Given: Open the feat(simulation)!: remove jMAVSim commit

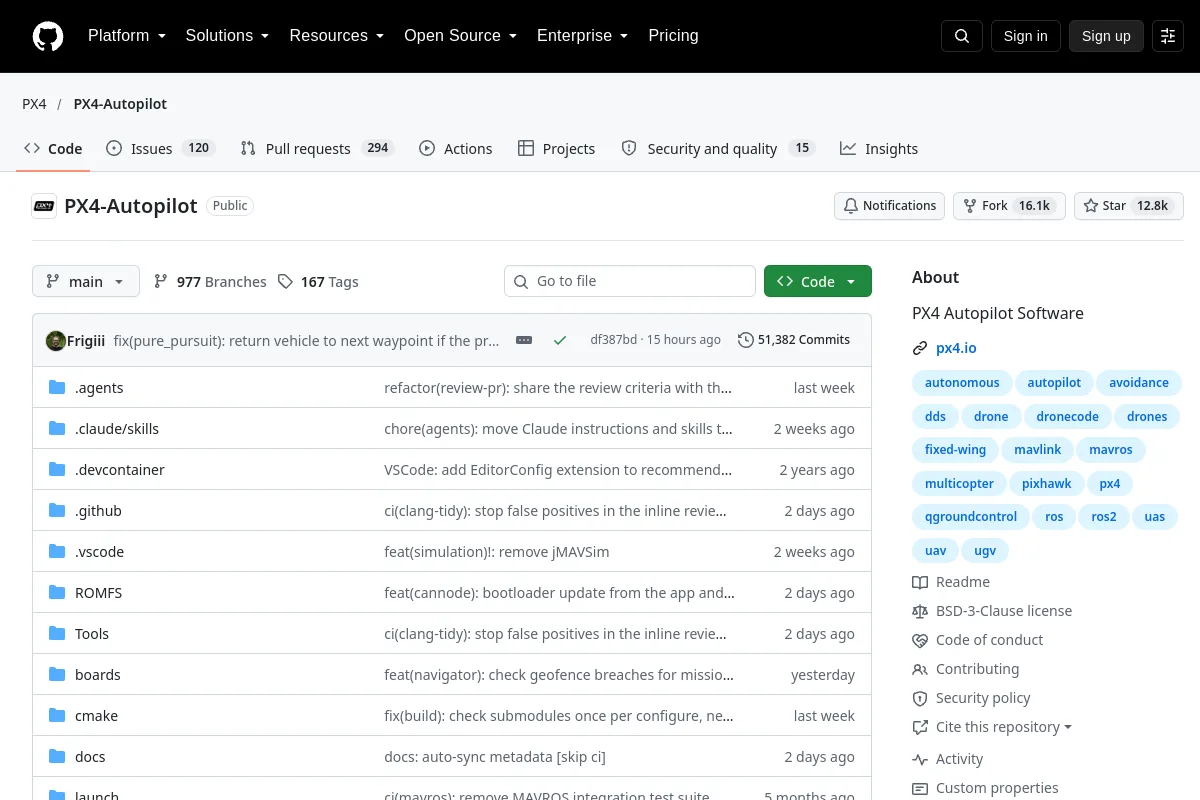Looking at the screenshot, I should (x=496, y=552).
